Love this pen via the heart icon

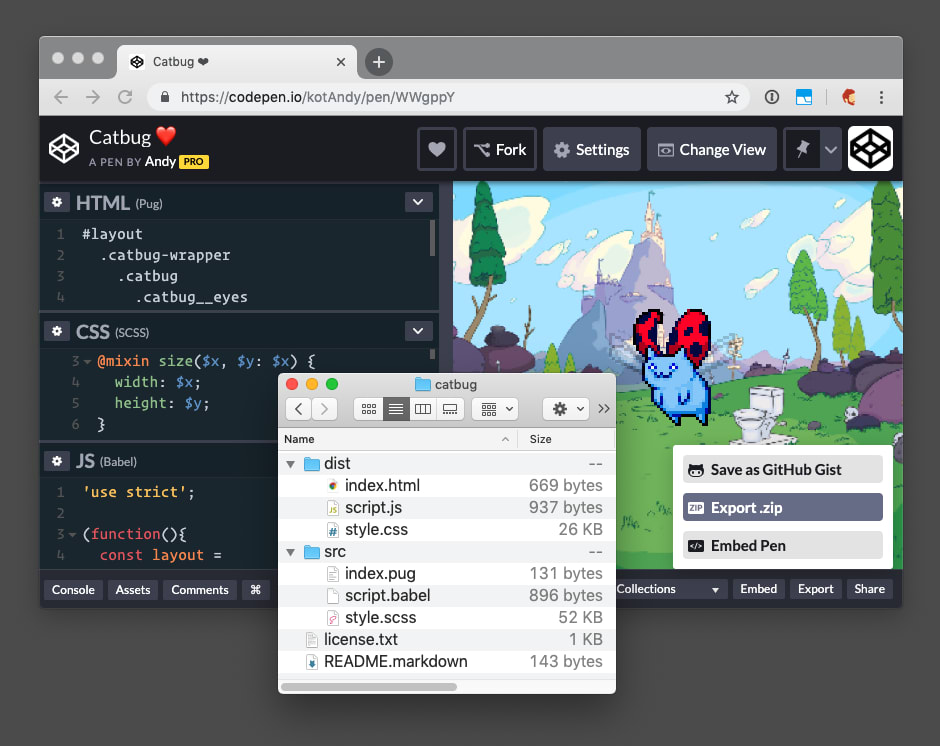(x=437, y=148)
